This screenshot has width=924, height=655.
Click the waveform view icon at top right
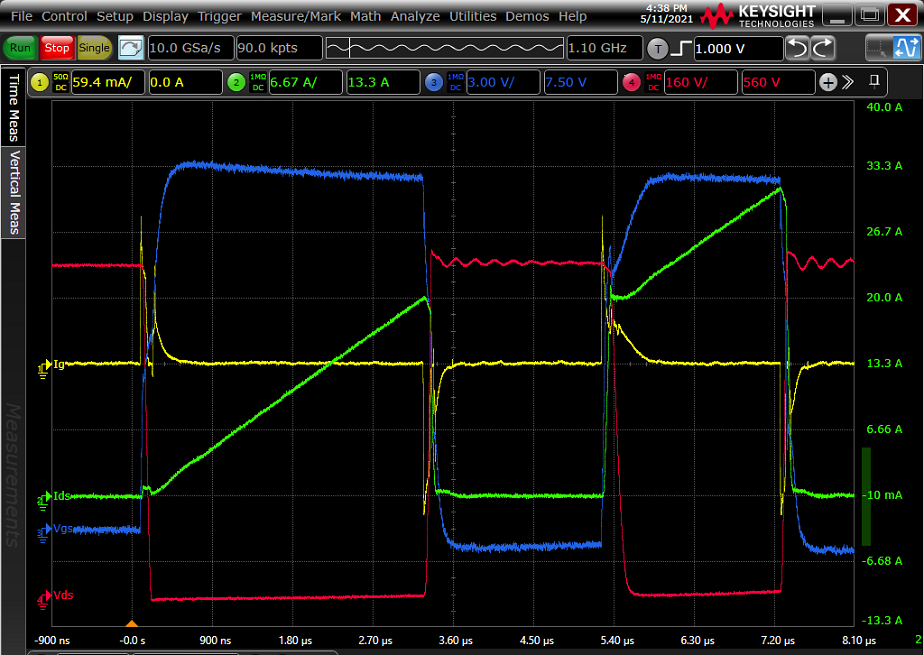click(906, 47)
